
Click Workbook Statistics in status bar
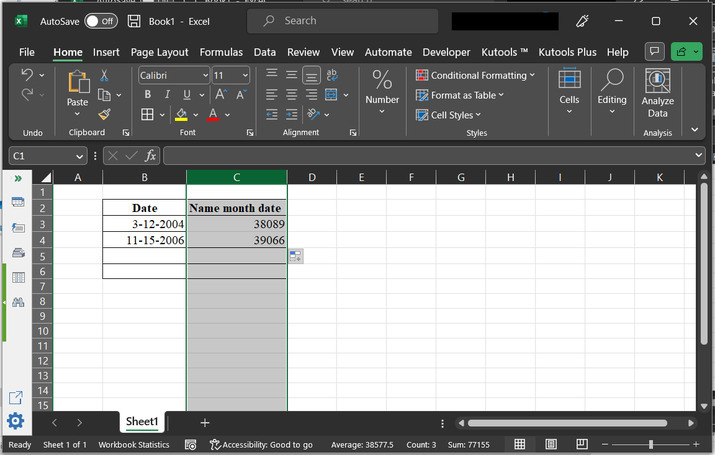[133, 444]
